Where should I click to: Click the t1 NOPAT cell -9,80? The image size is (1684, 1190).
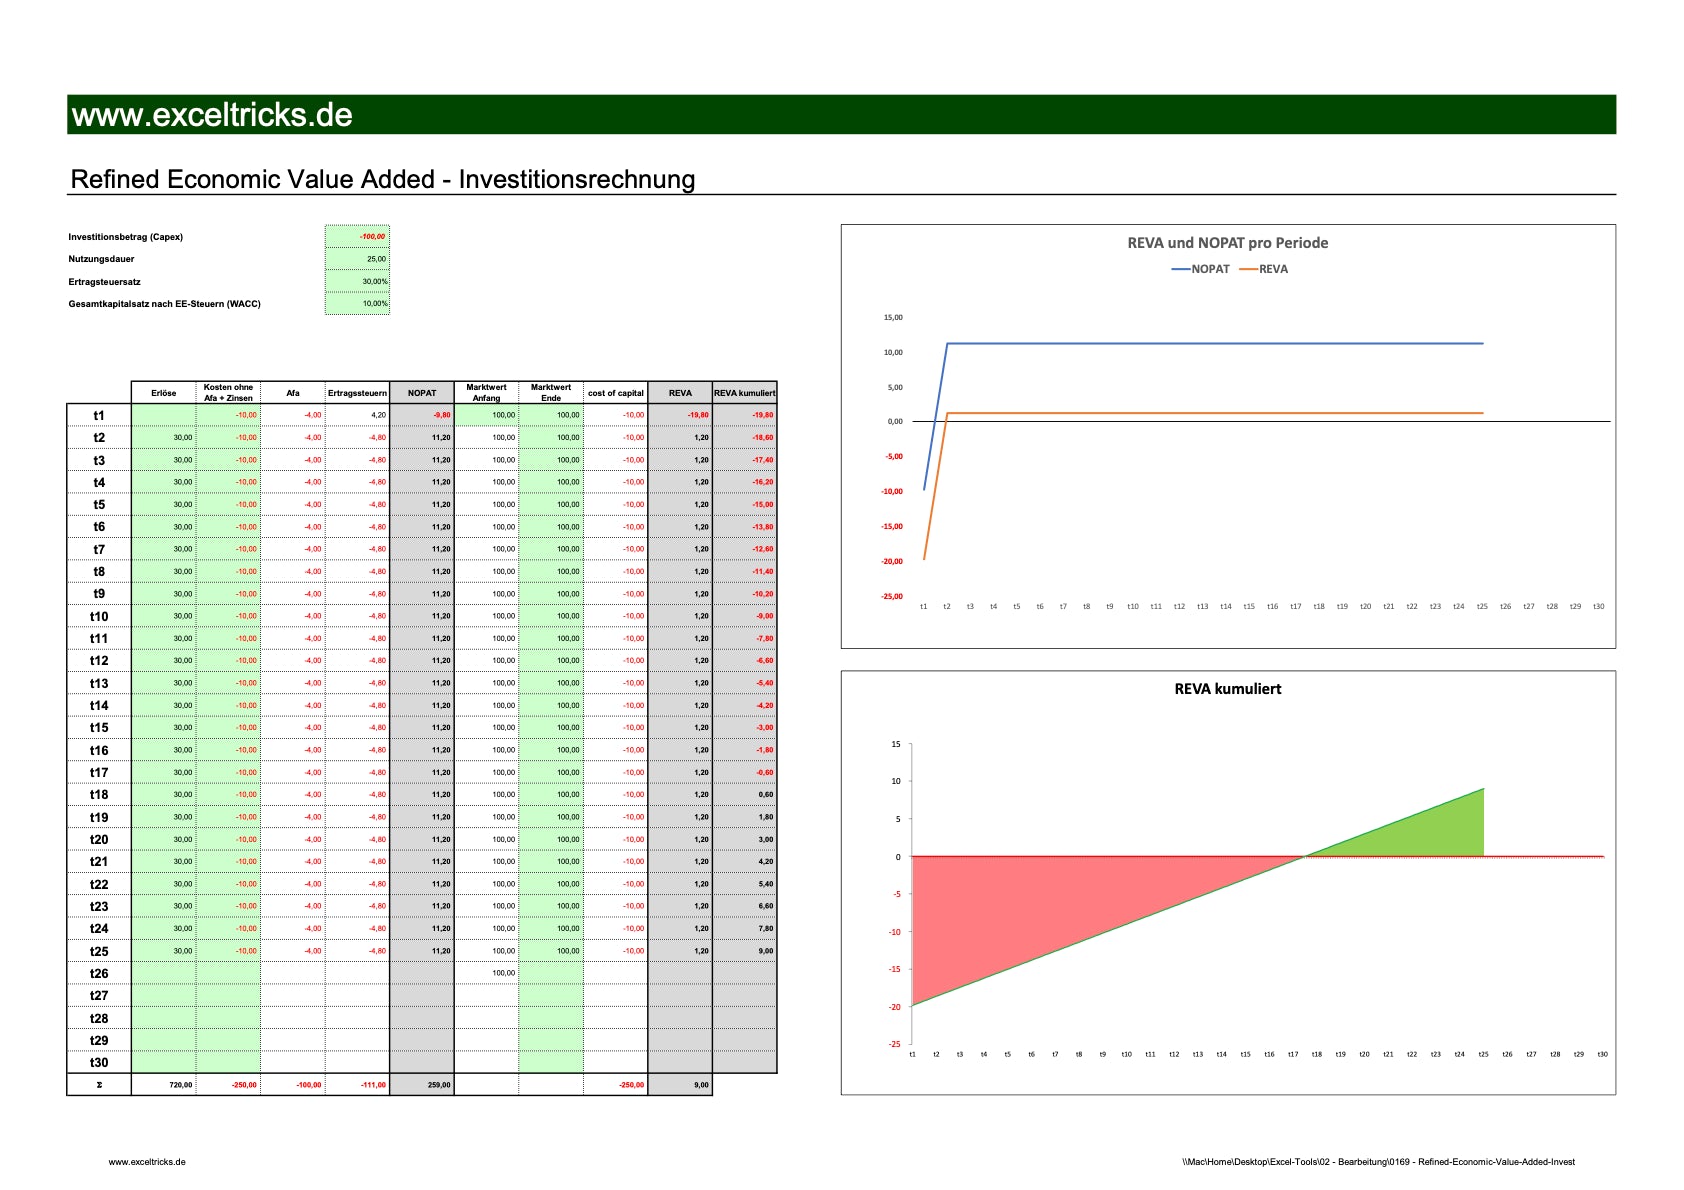coord(422,415)
